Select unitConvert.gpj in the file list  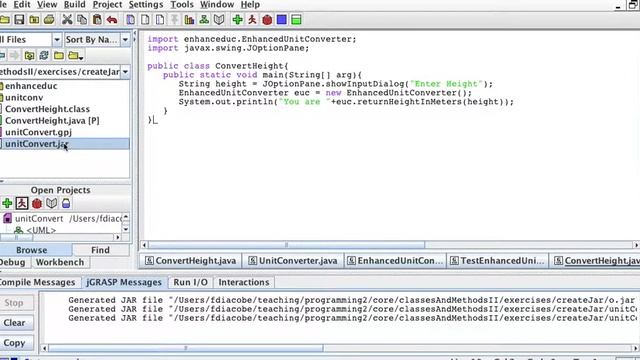(x=38, y=132)
